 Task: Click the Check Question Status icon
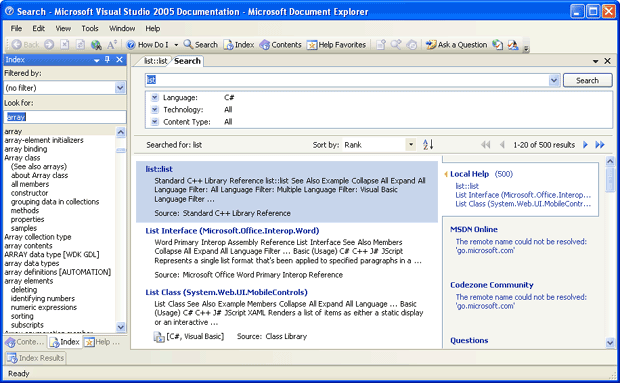click(497, 45)
